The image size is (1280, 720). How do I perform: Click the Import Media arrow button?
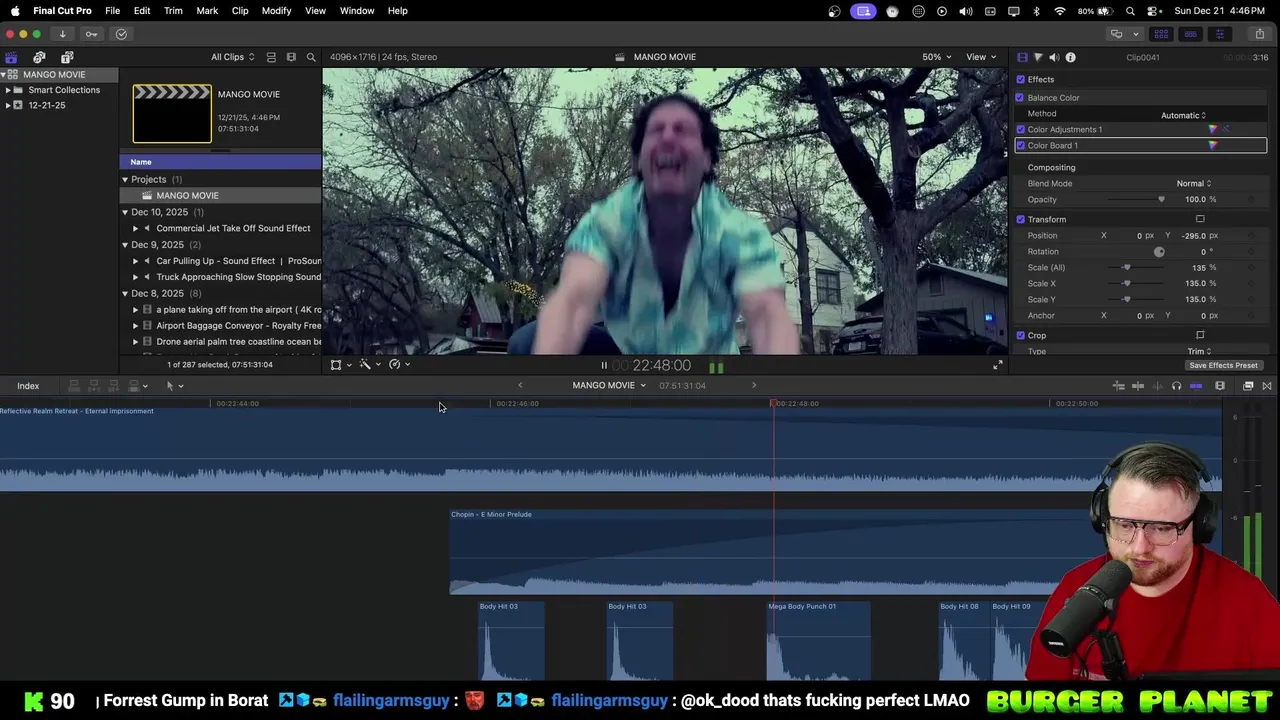tap(62, 34)
